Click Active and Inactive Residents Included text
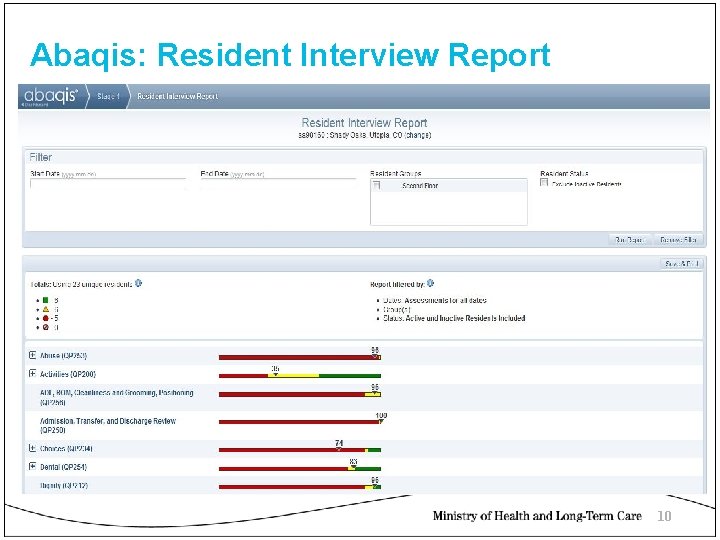Viewport: 720px width, 540px height. coord(466,318)
